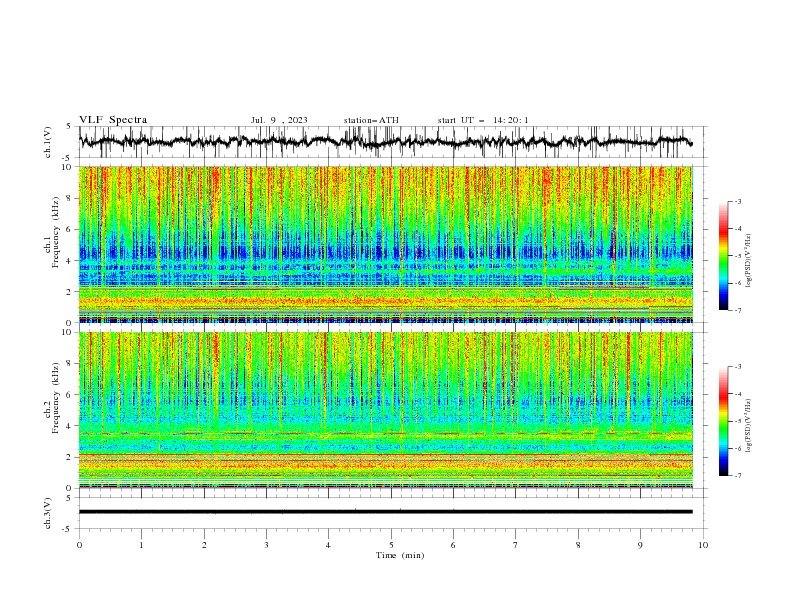This screenshot has width=792, height=612.
Task: Click time axis tick label '3'
Action: [x=266, y=545]
